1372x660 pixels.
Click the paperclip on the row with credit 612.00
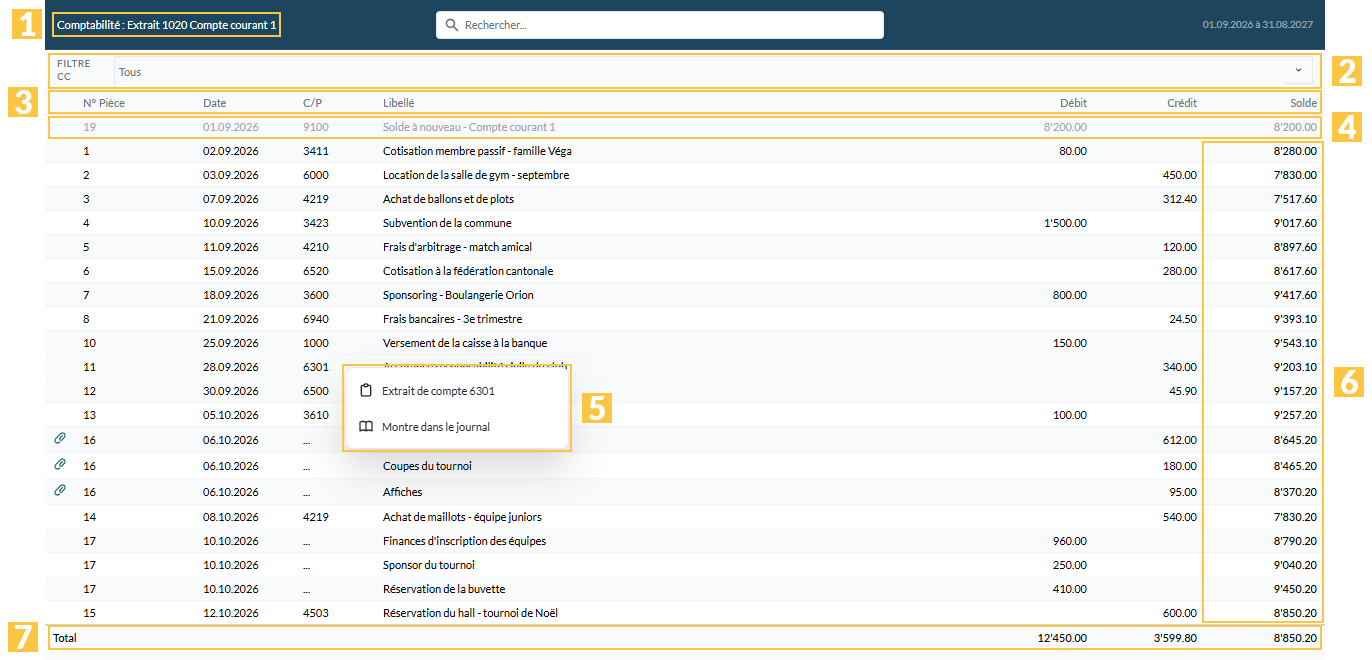click(60, 439)
